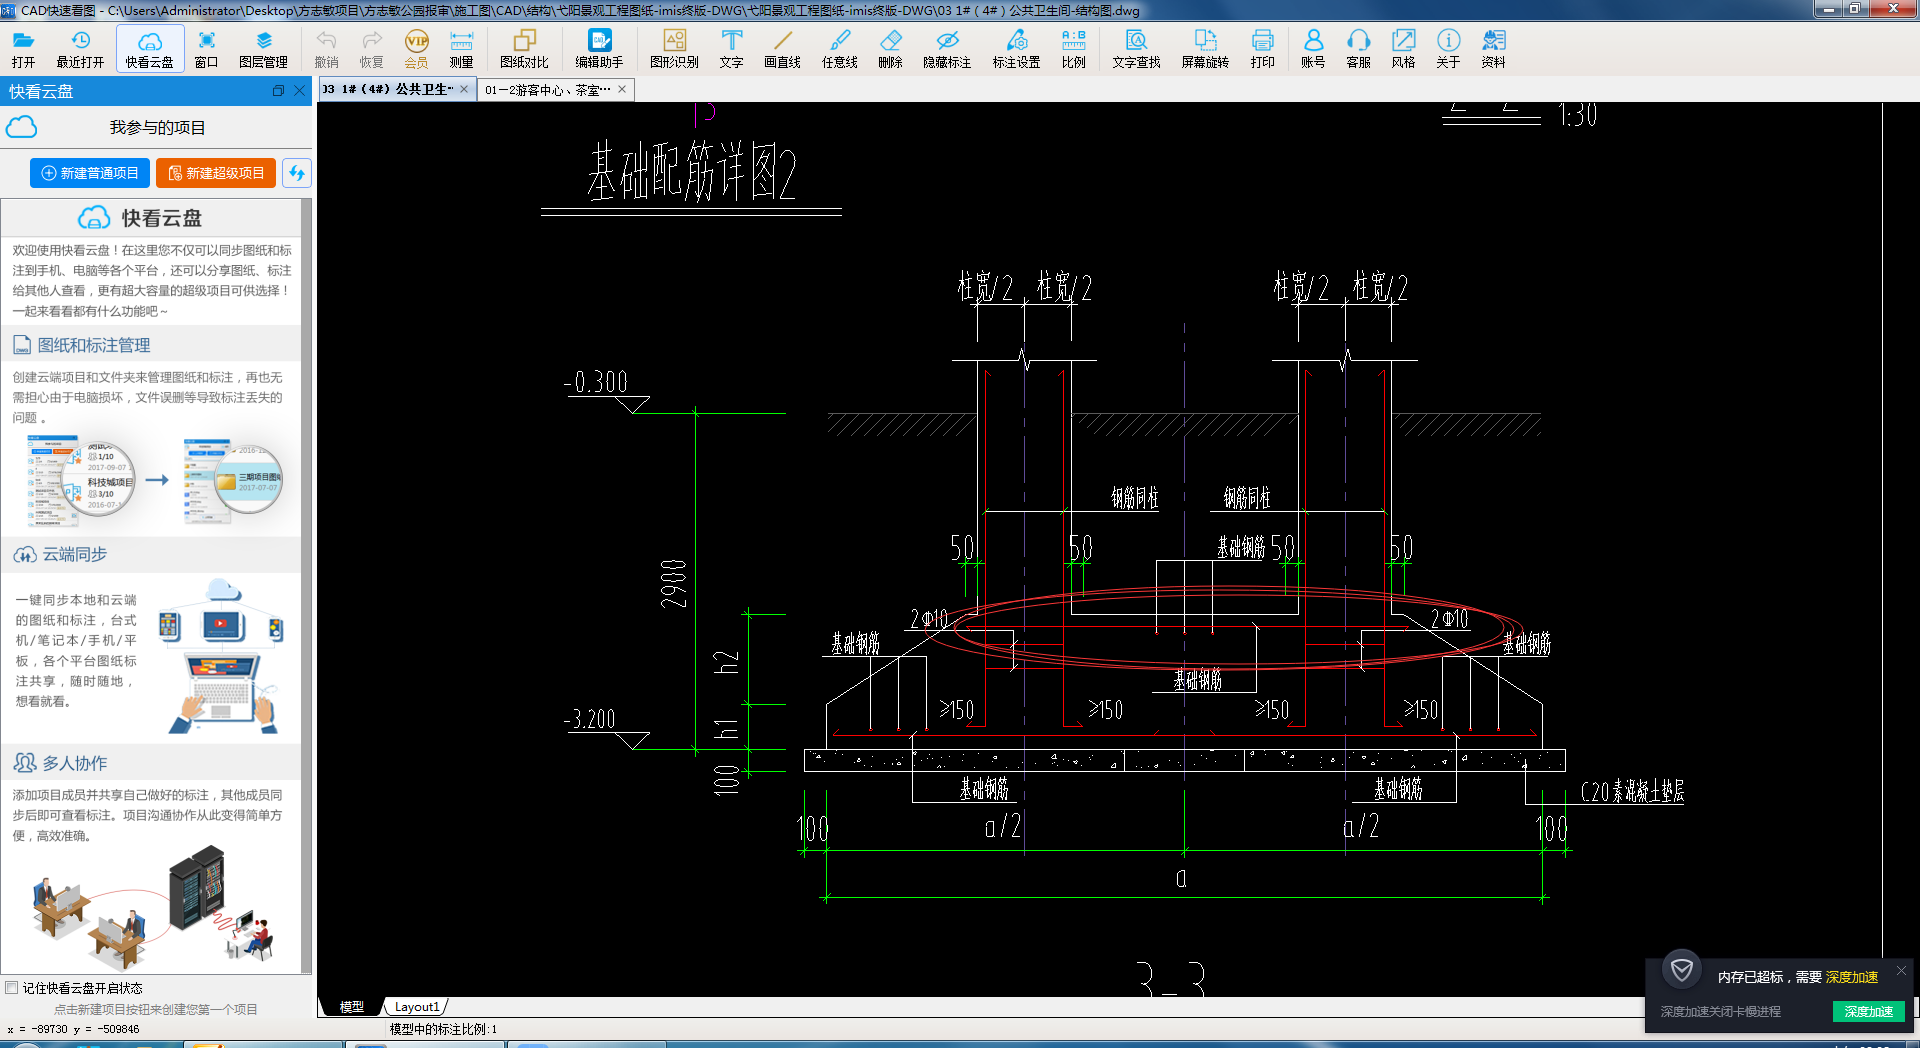Toggle the 快看云盘 cloud panel button
Screen dimensions: 1920x1048
click(x=150, y=49)
